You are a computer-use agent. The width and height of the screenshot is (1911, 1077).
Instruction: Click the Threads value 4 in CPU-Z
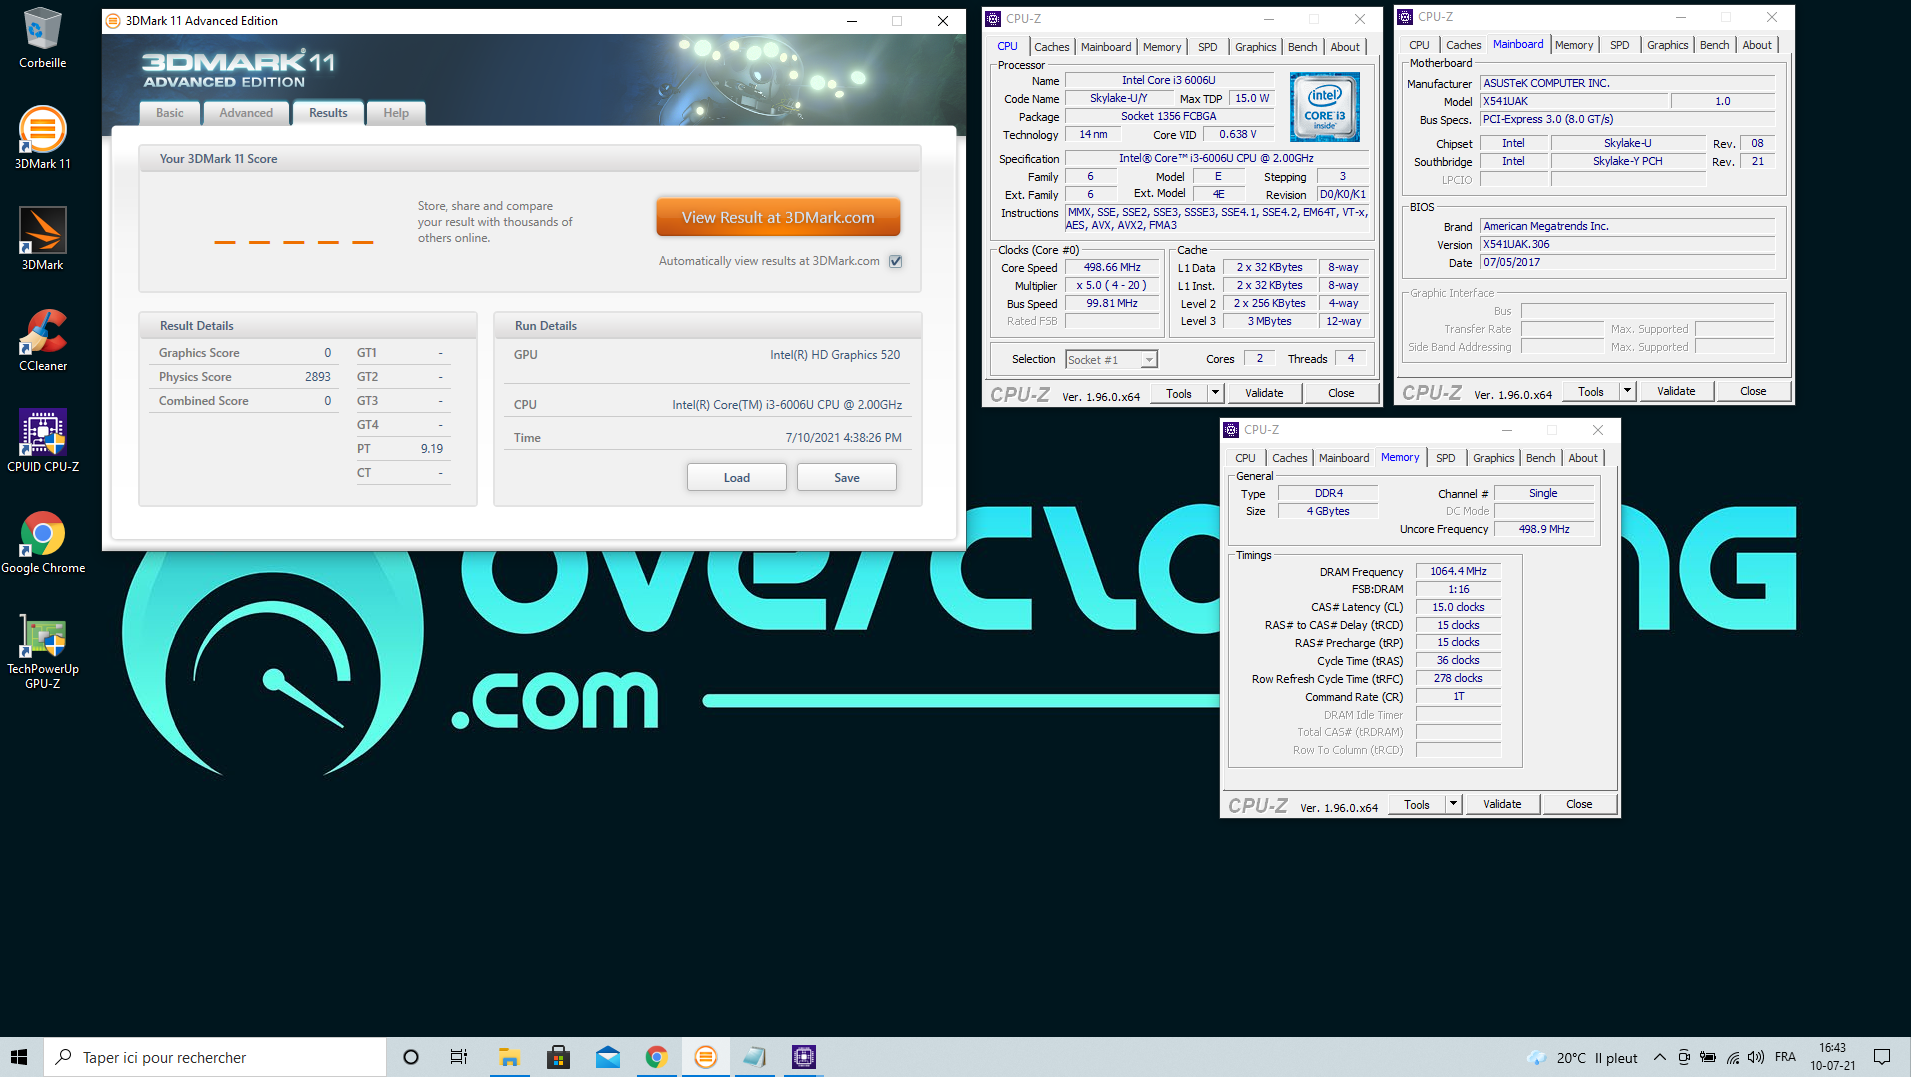coord(1350,359)
